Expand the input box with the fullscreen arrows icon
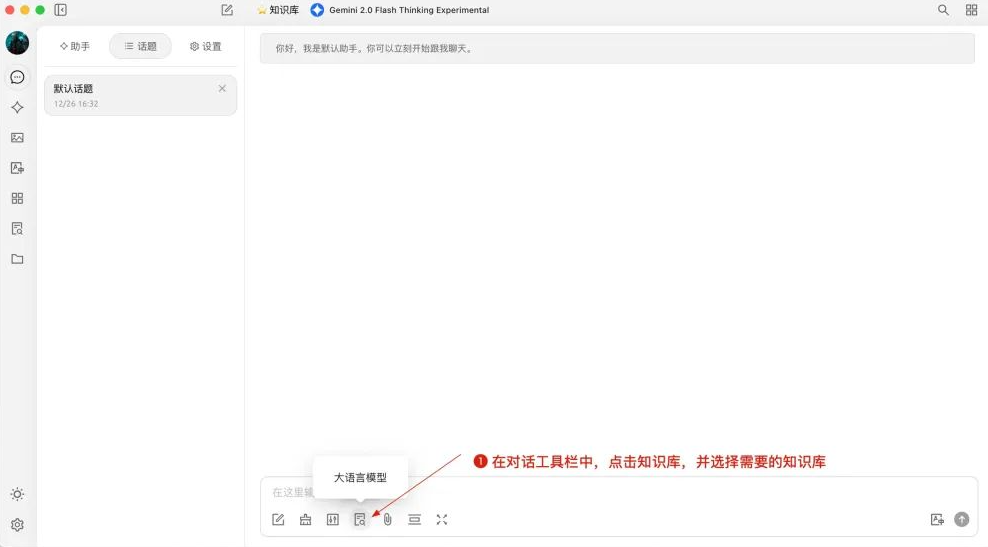Viewport: 988px width, 547px height. (442, 520)
